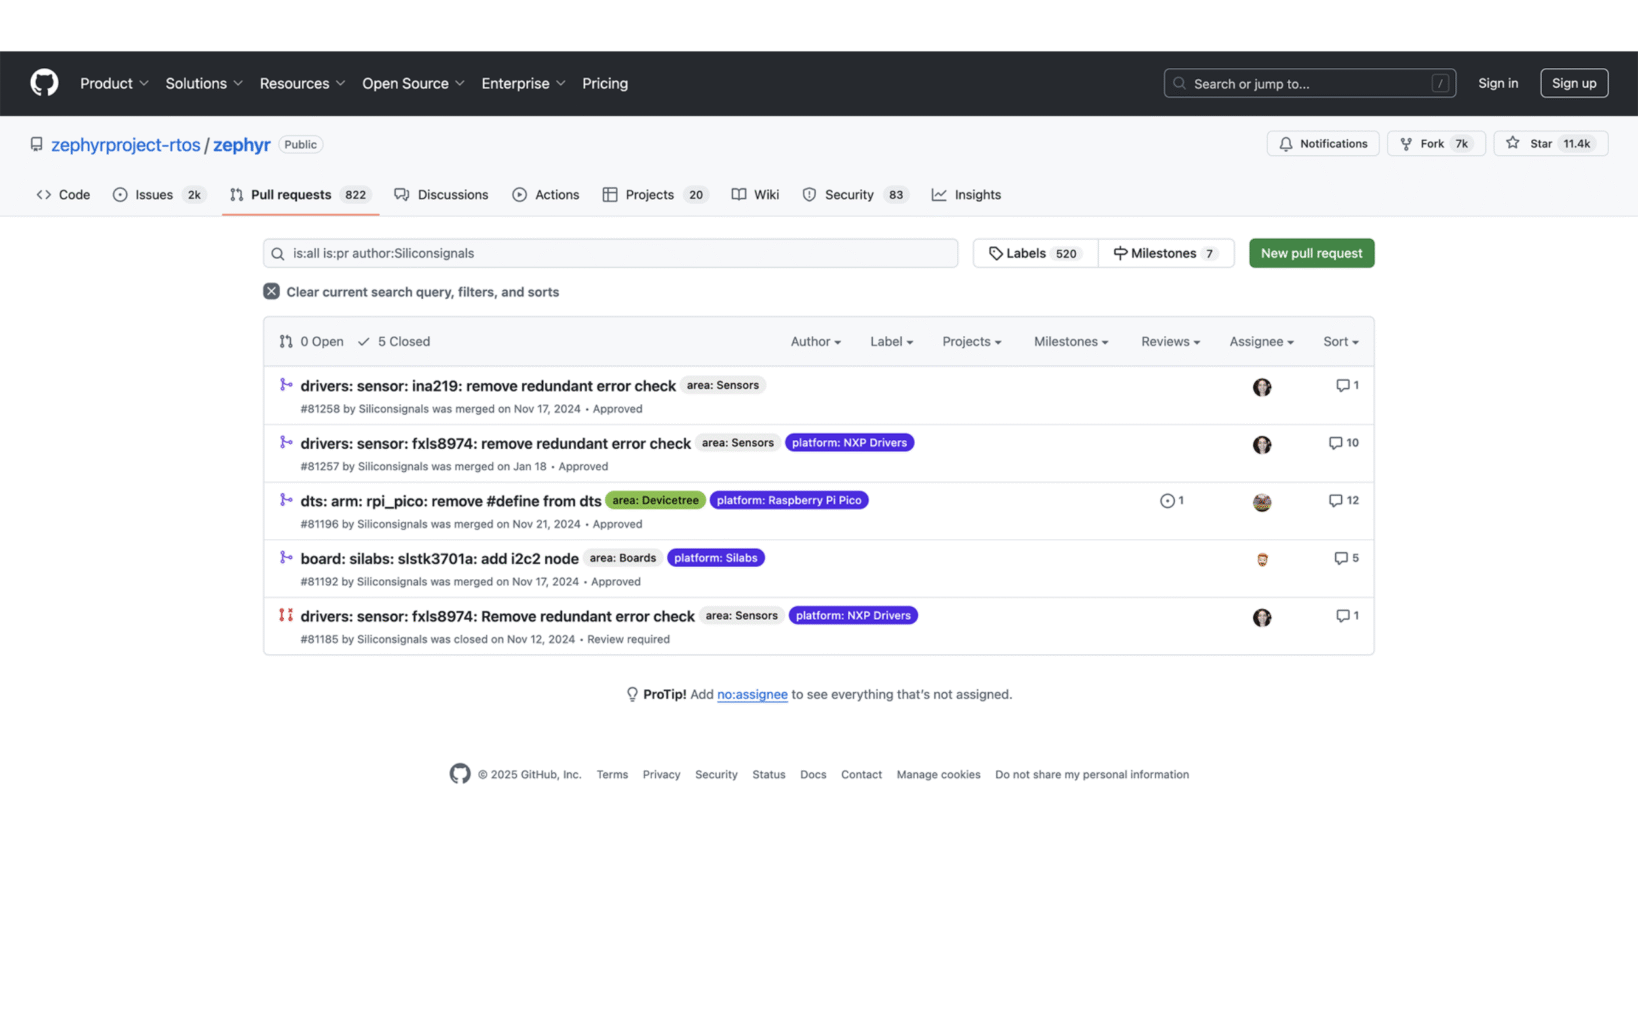This screenshot has width=1638, height=1024.
Task: Open the Wiki tab
Action: point(755,195)
